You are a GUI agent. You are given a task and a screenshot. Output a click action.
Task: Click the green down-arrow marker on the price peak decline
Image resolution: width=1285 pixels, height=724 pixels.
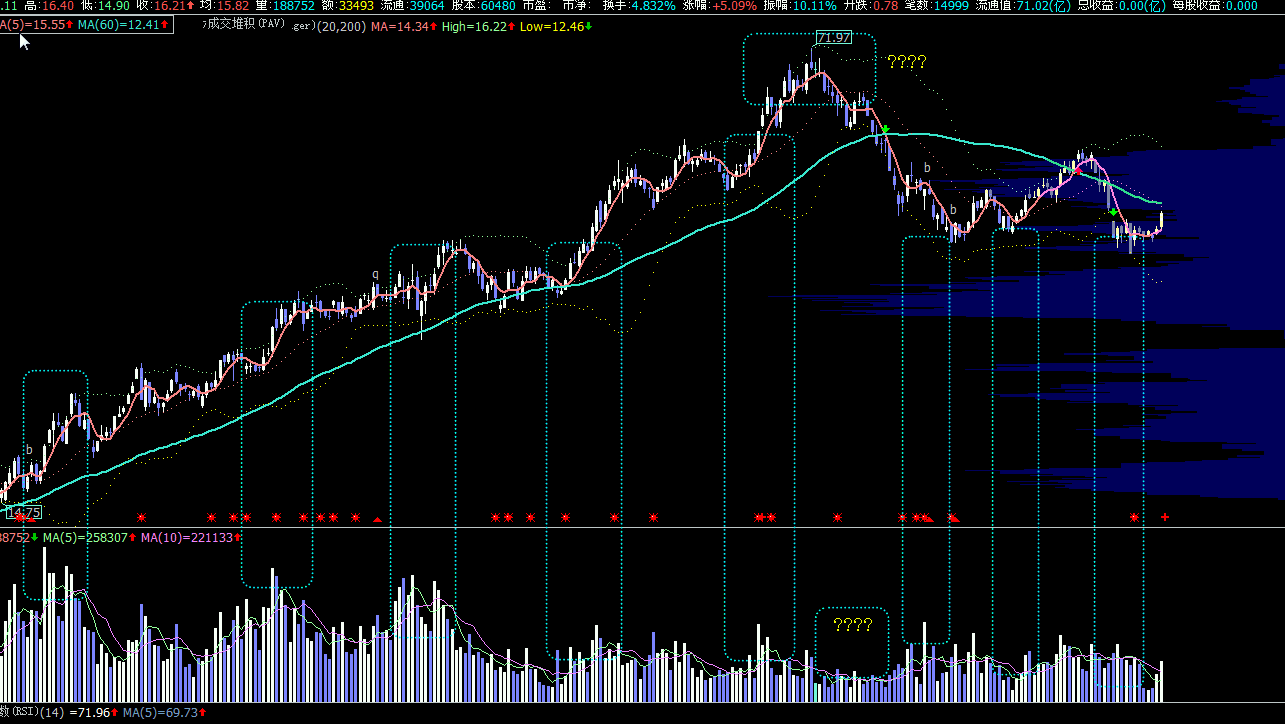point(885,130)
